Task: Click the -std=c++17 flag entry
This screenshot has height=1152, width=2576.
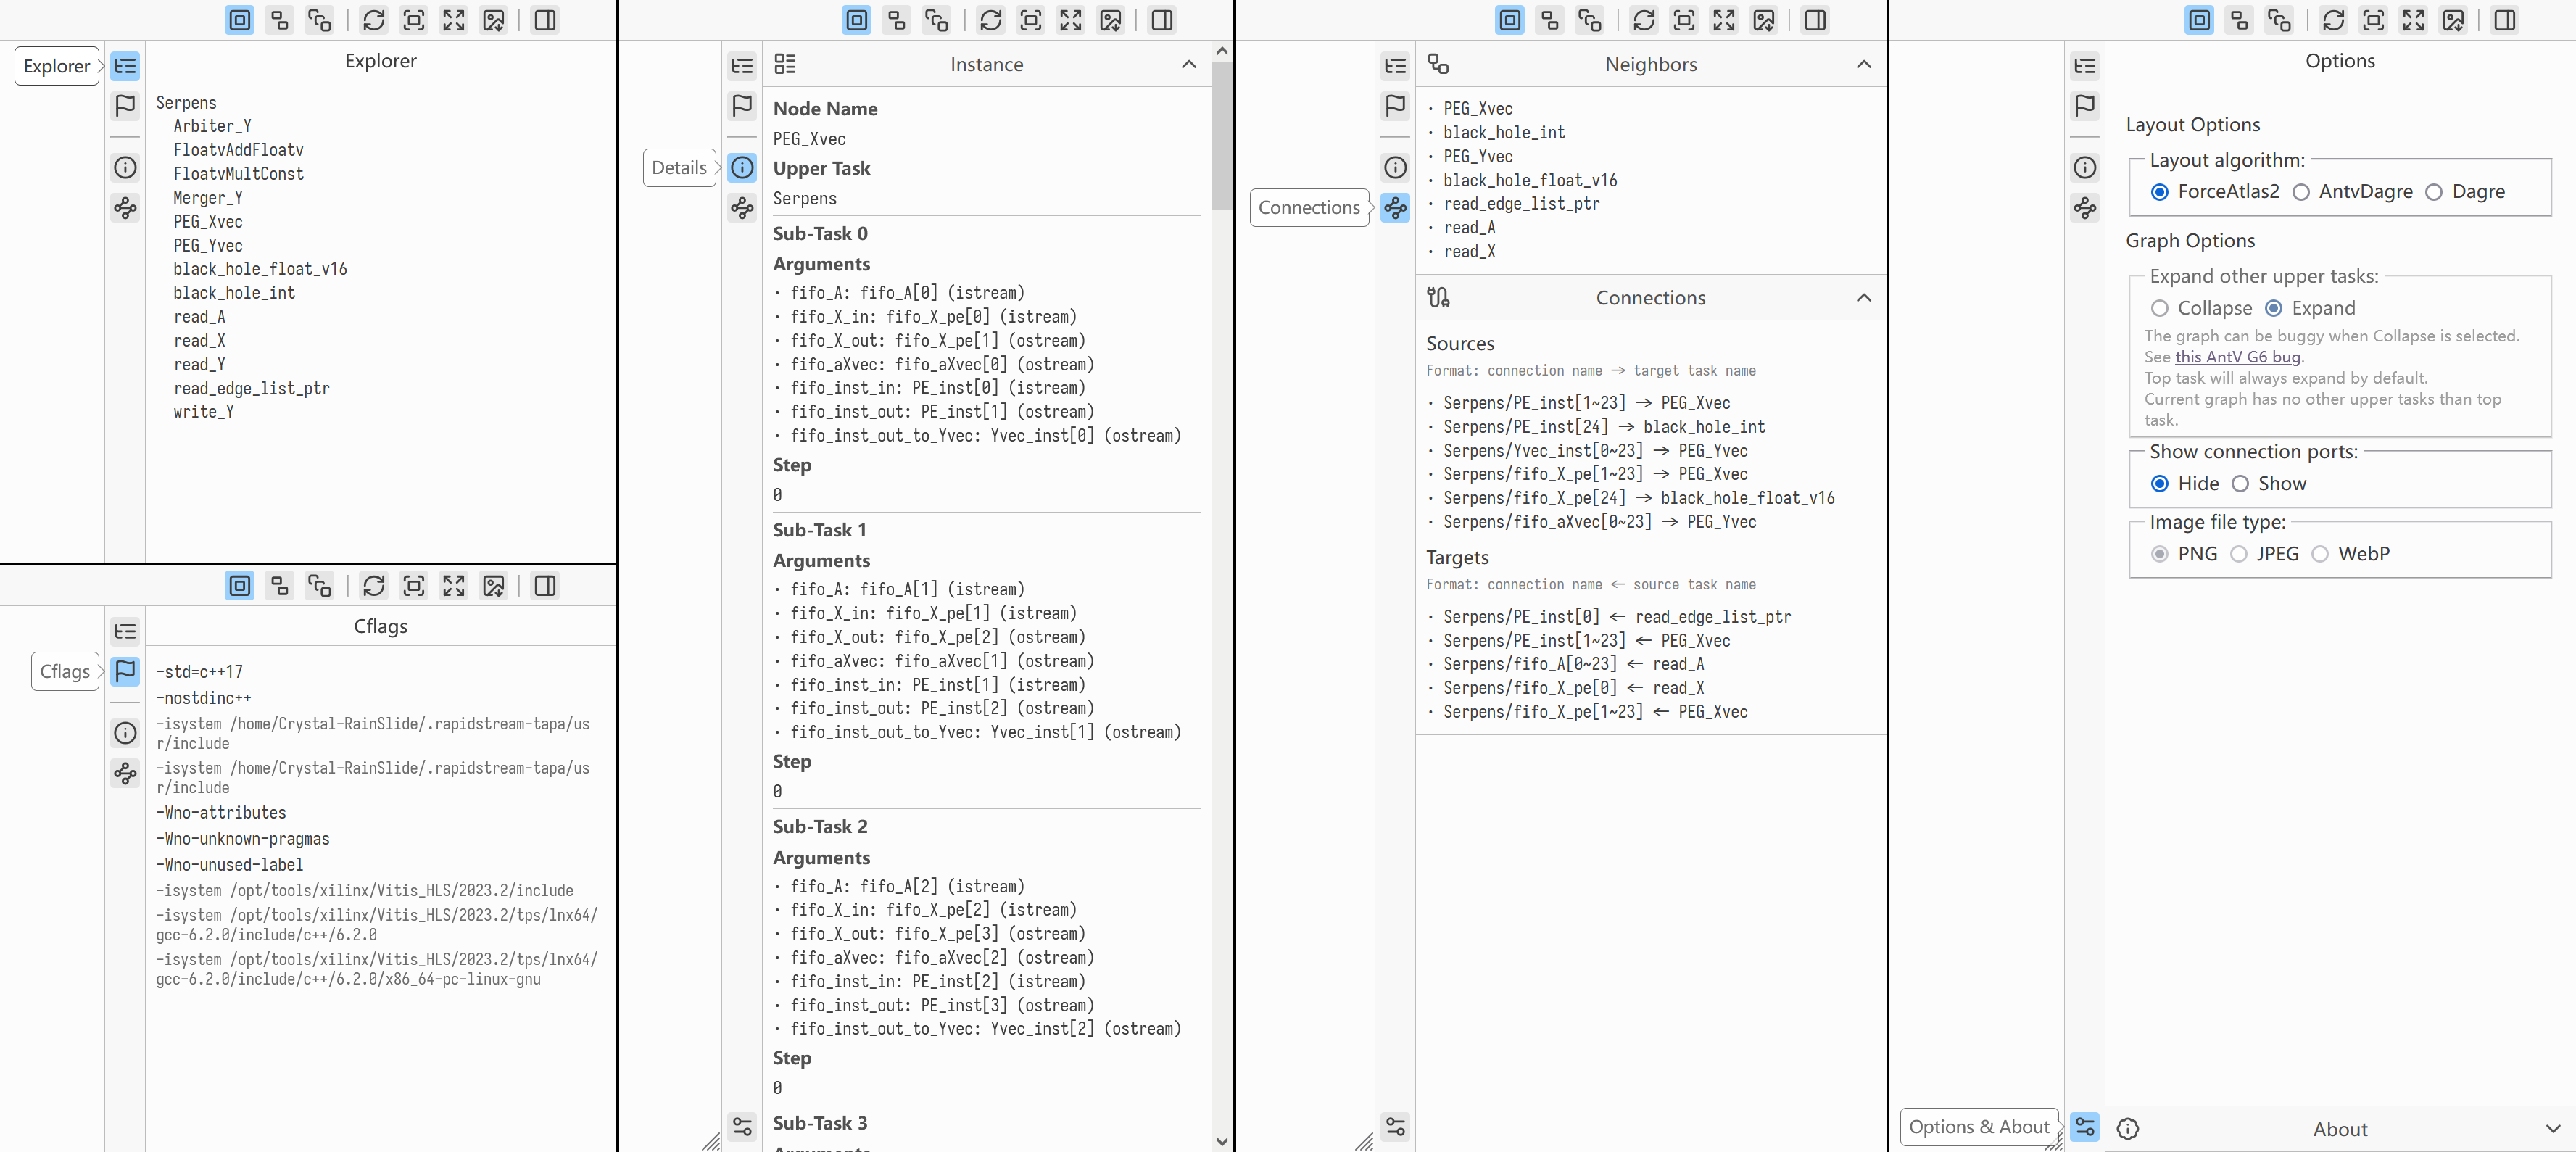Action: 199,672
